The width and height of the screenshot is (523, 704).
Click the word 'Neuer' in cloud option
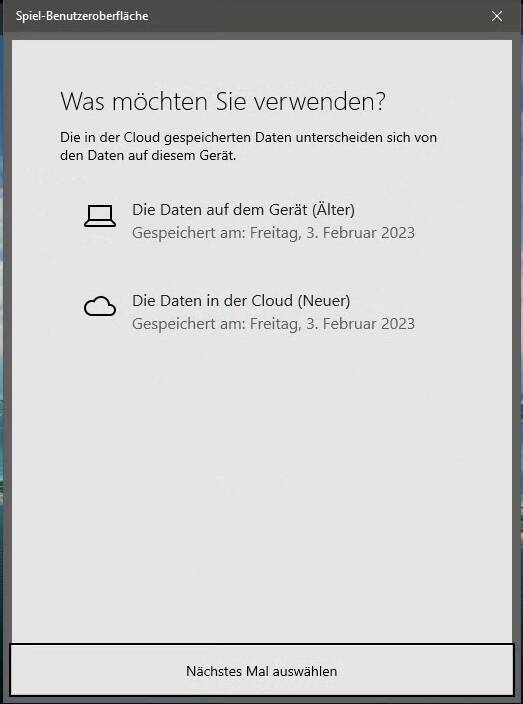click(324, 300)
